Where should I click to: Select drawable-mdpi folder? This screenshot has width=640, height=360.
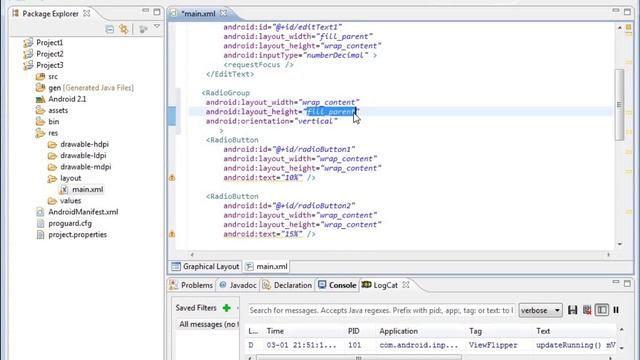click(85, 167)
